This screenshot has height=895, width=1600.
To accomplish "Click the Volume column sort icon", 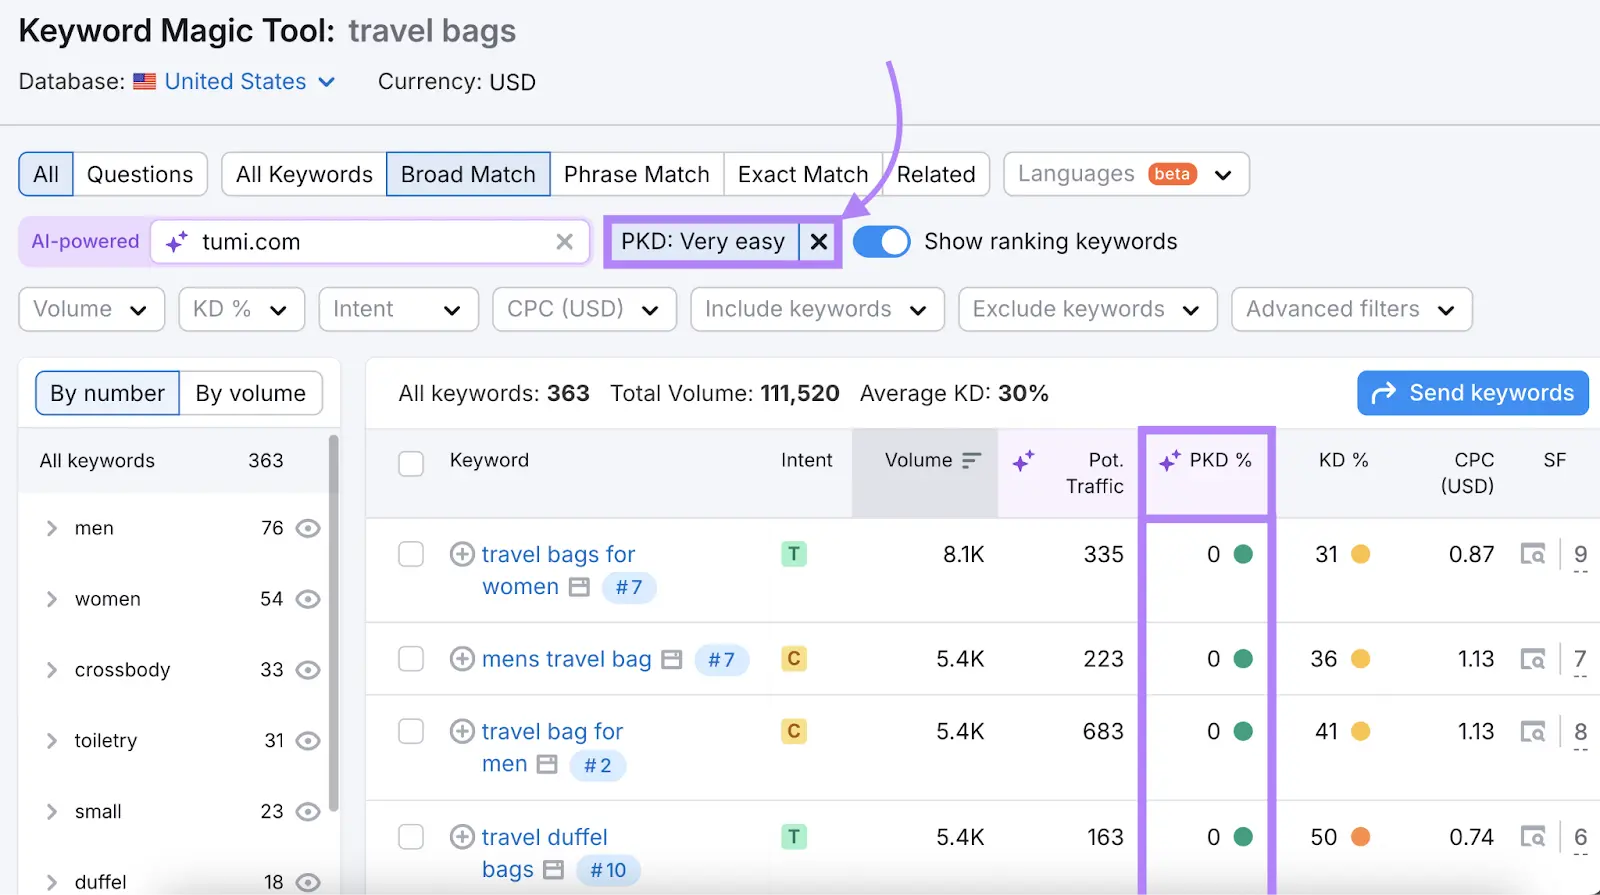I will click(971, 461).
